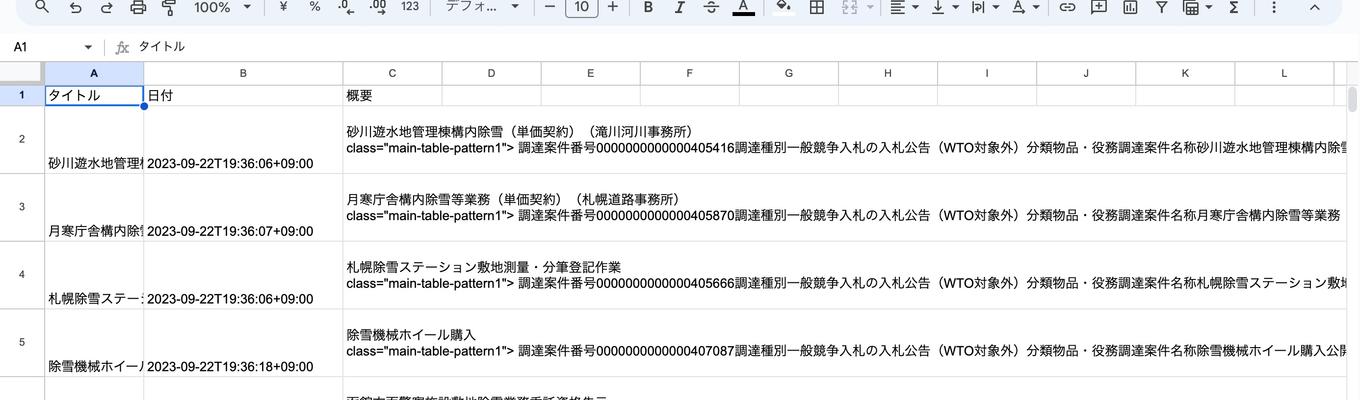Insert a chart from the toolbar

click(x=1130, y=7)
